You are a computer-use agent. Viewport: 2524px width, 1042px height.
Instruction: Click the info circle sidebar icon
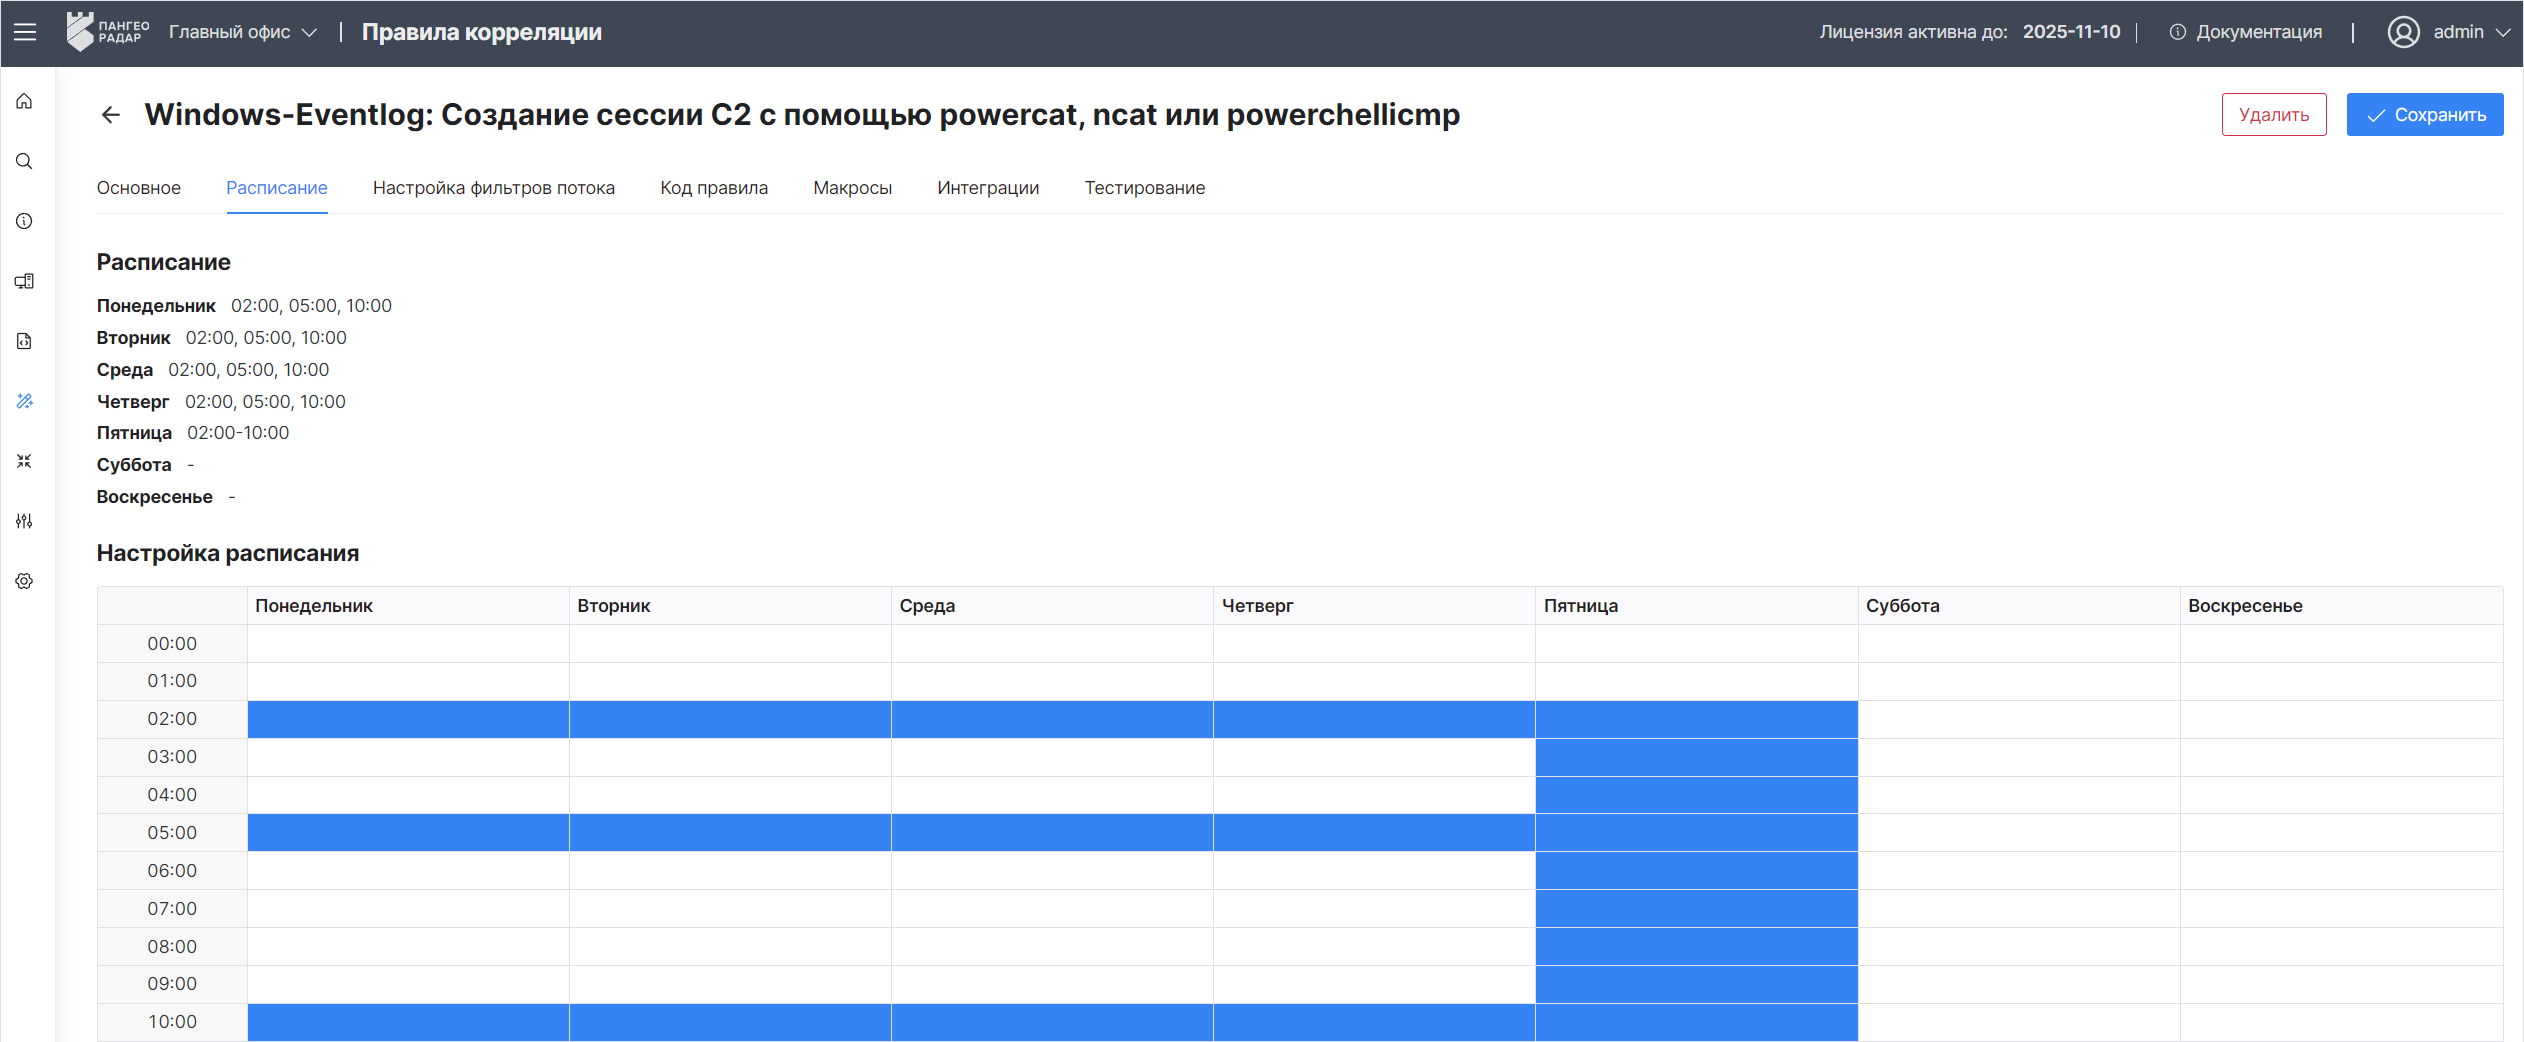pyautogui.click(x=25, y=221)
